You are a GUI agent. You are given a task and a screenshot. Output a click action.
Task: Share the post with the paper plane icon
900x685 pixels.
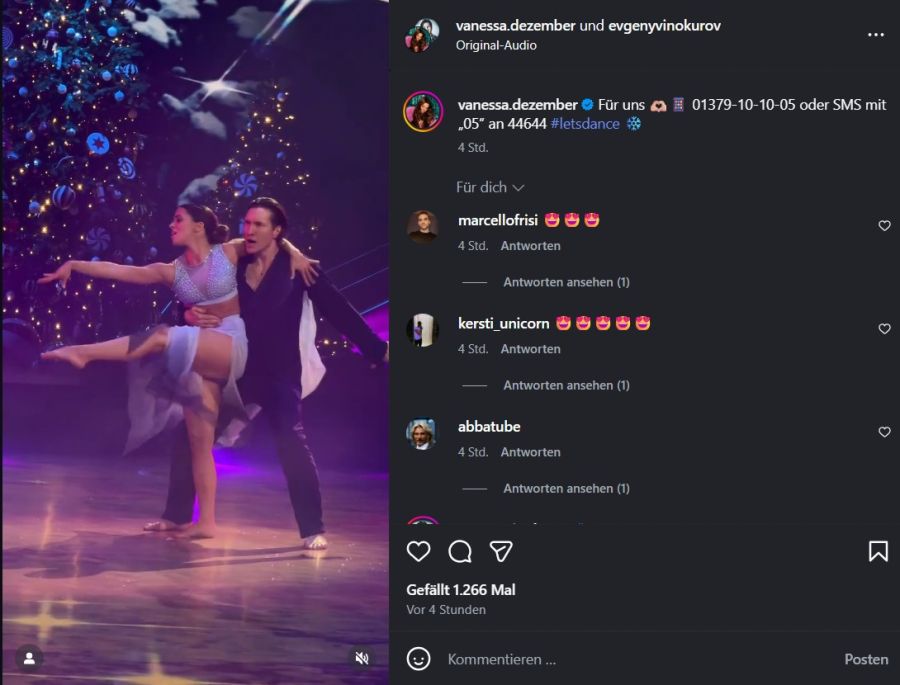coord(501,551)
